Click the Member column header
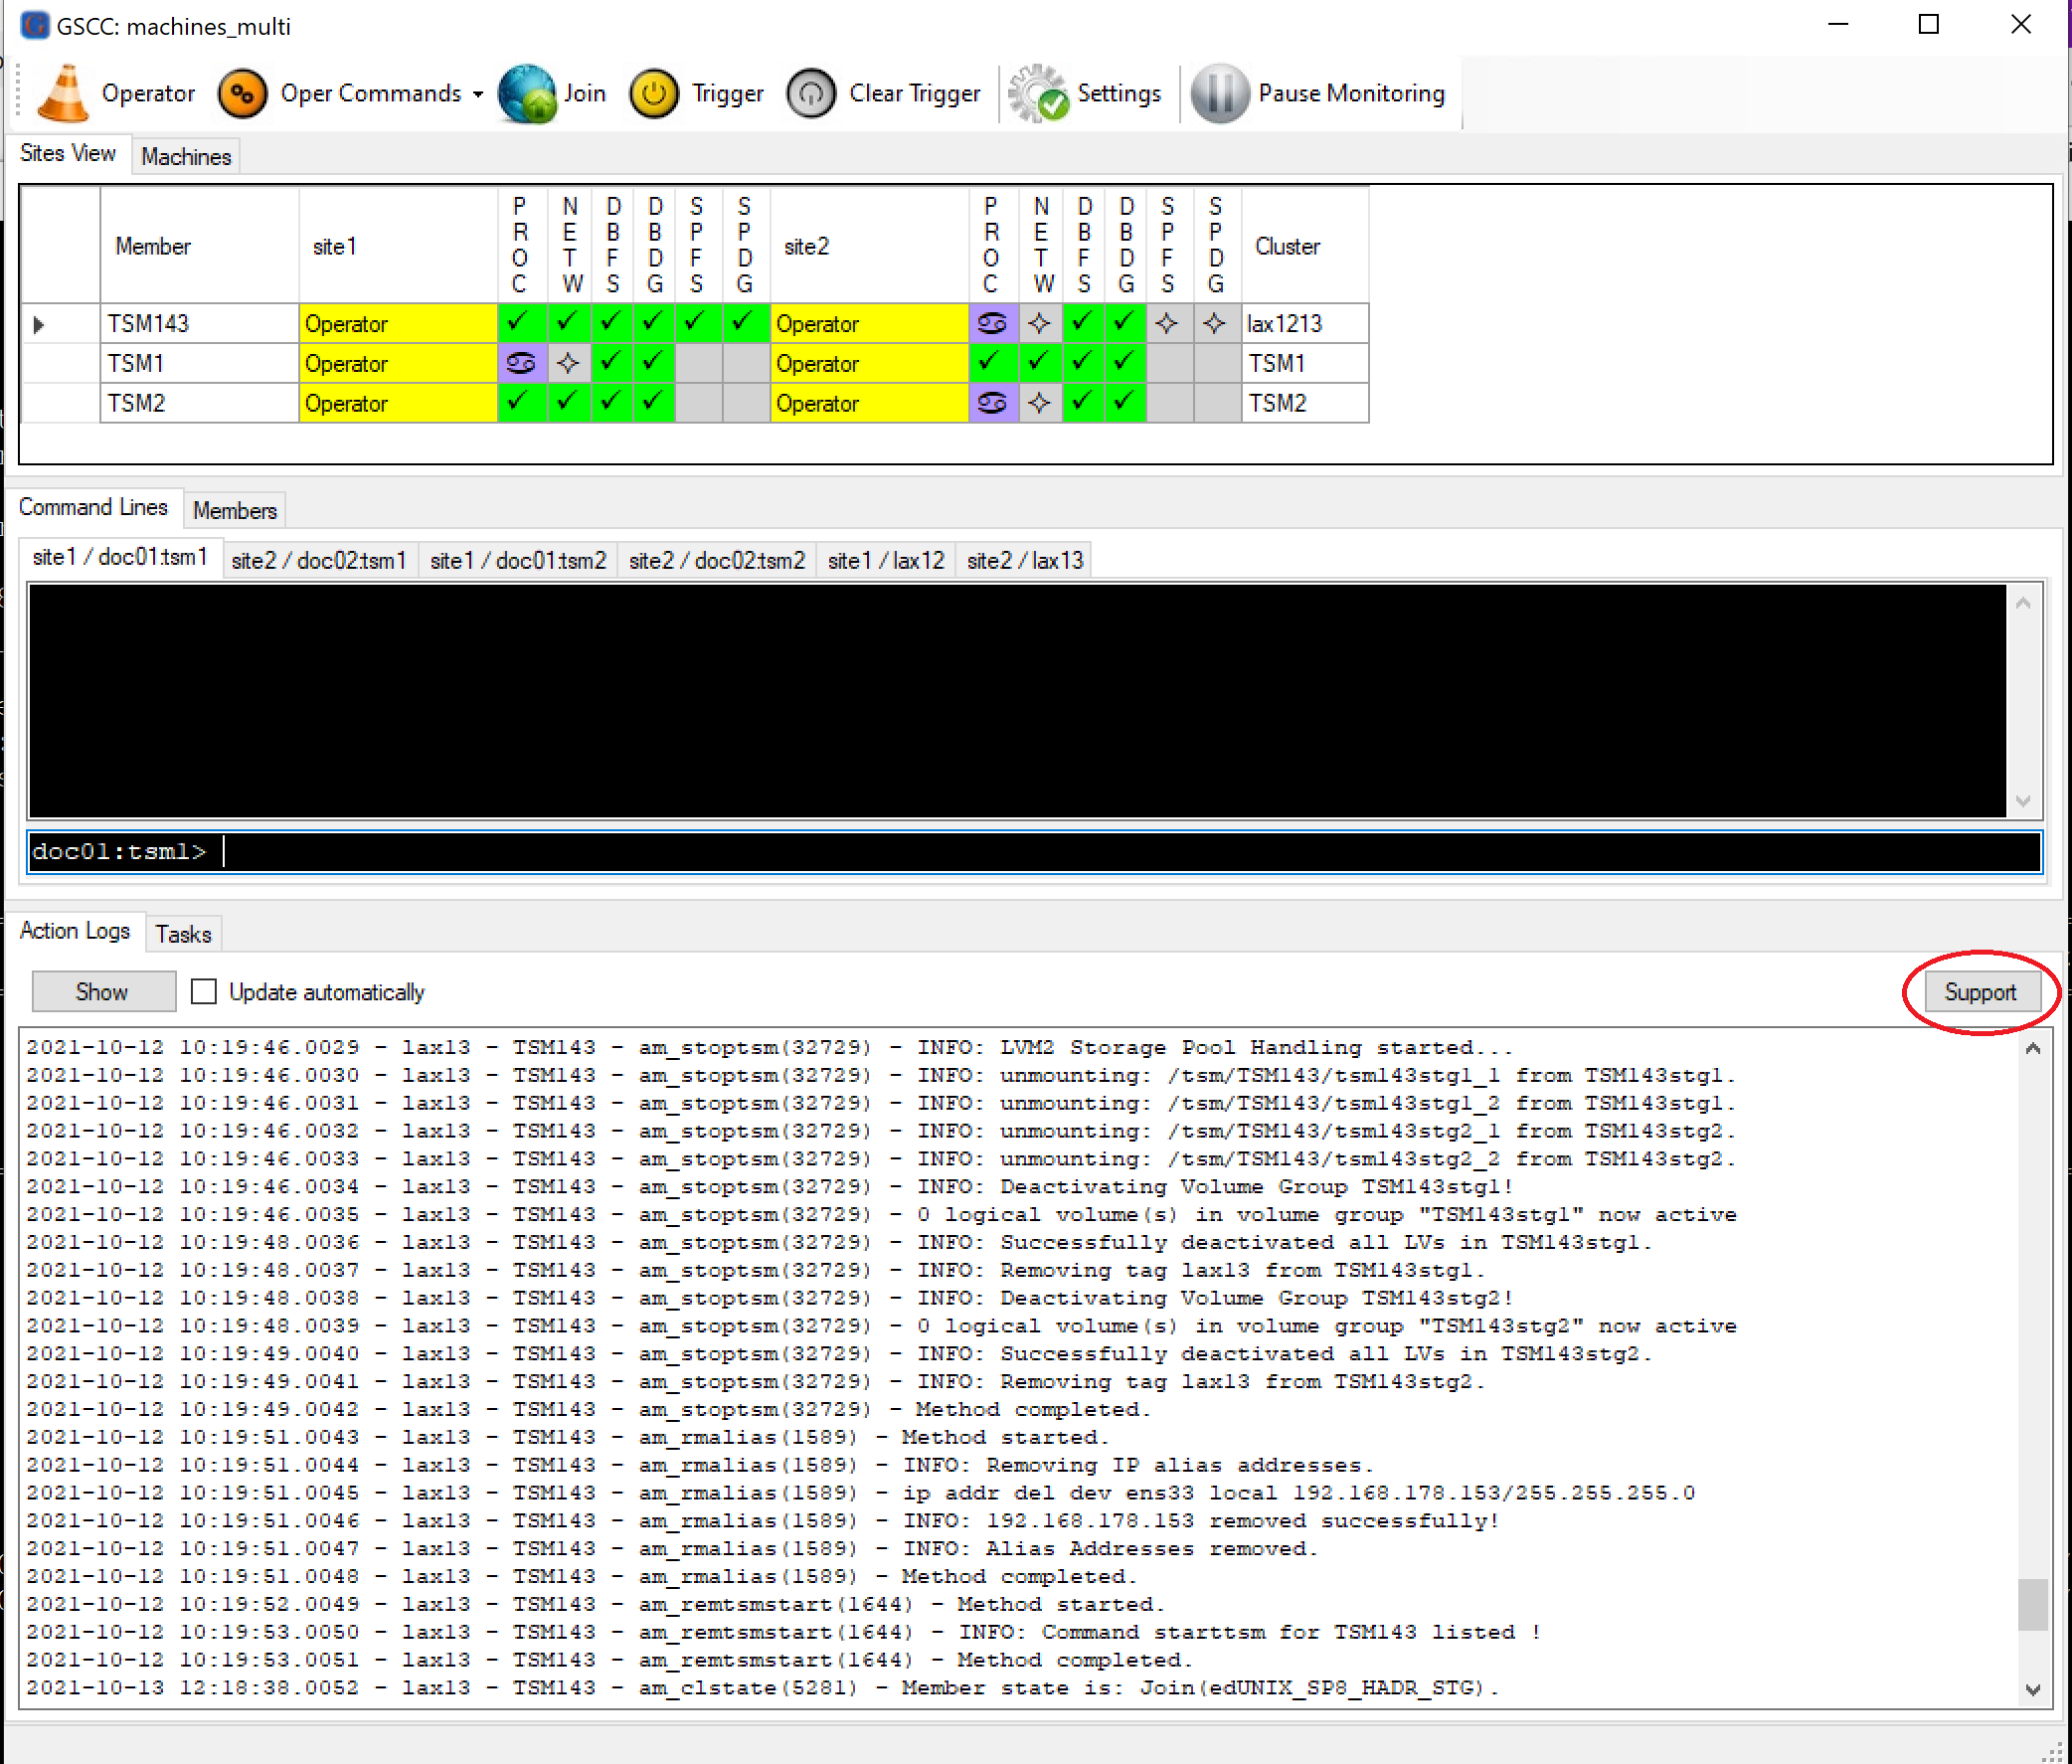This screenshot has width=2072, height=1764. pos(199,246)
